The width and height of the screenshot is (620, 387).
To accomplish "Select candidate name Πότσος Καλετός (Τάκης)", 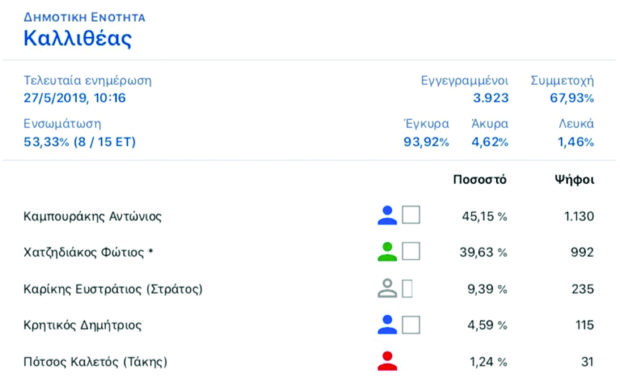I will pos(95,362).
